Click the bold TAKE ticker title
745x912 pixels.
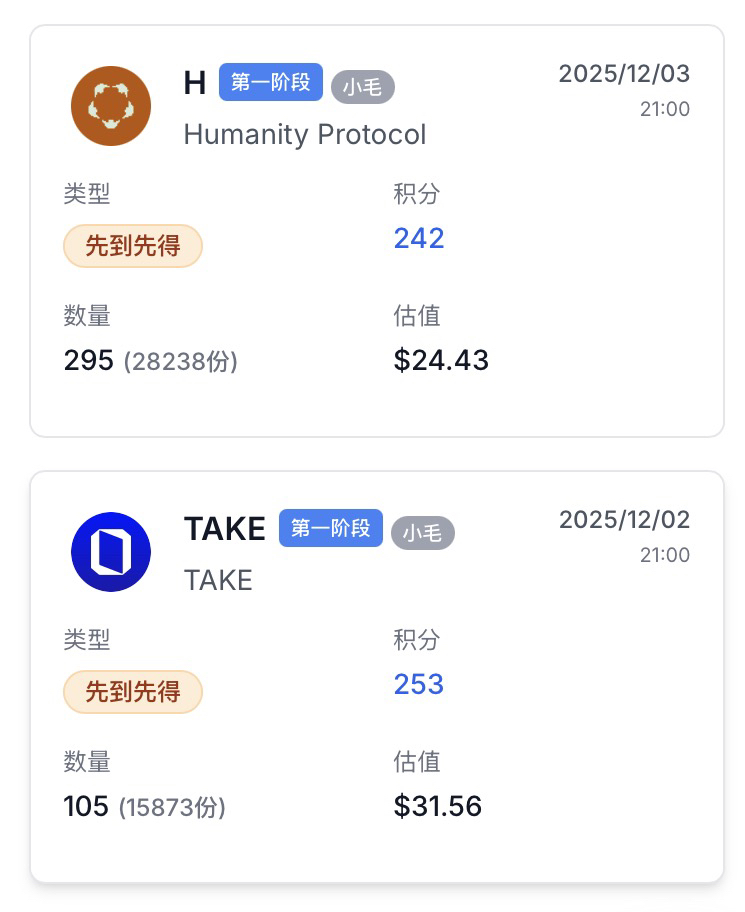[225, 529]
